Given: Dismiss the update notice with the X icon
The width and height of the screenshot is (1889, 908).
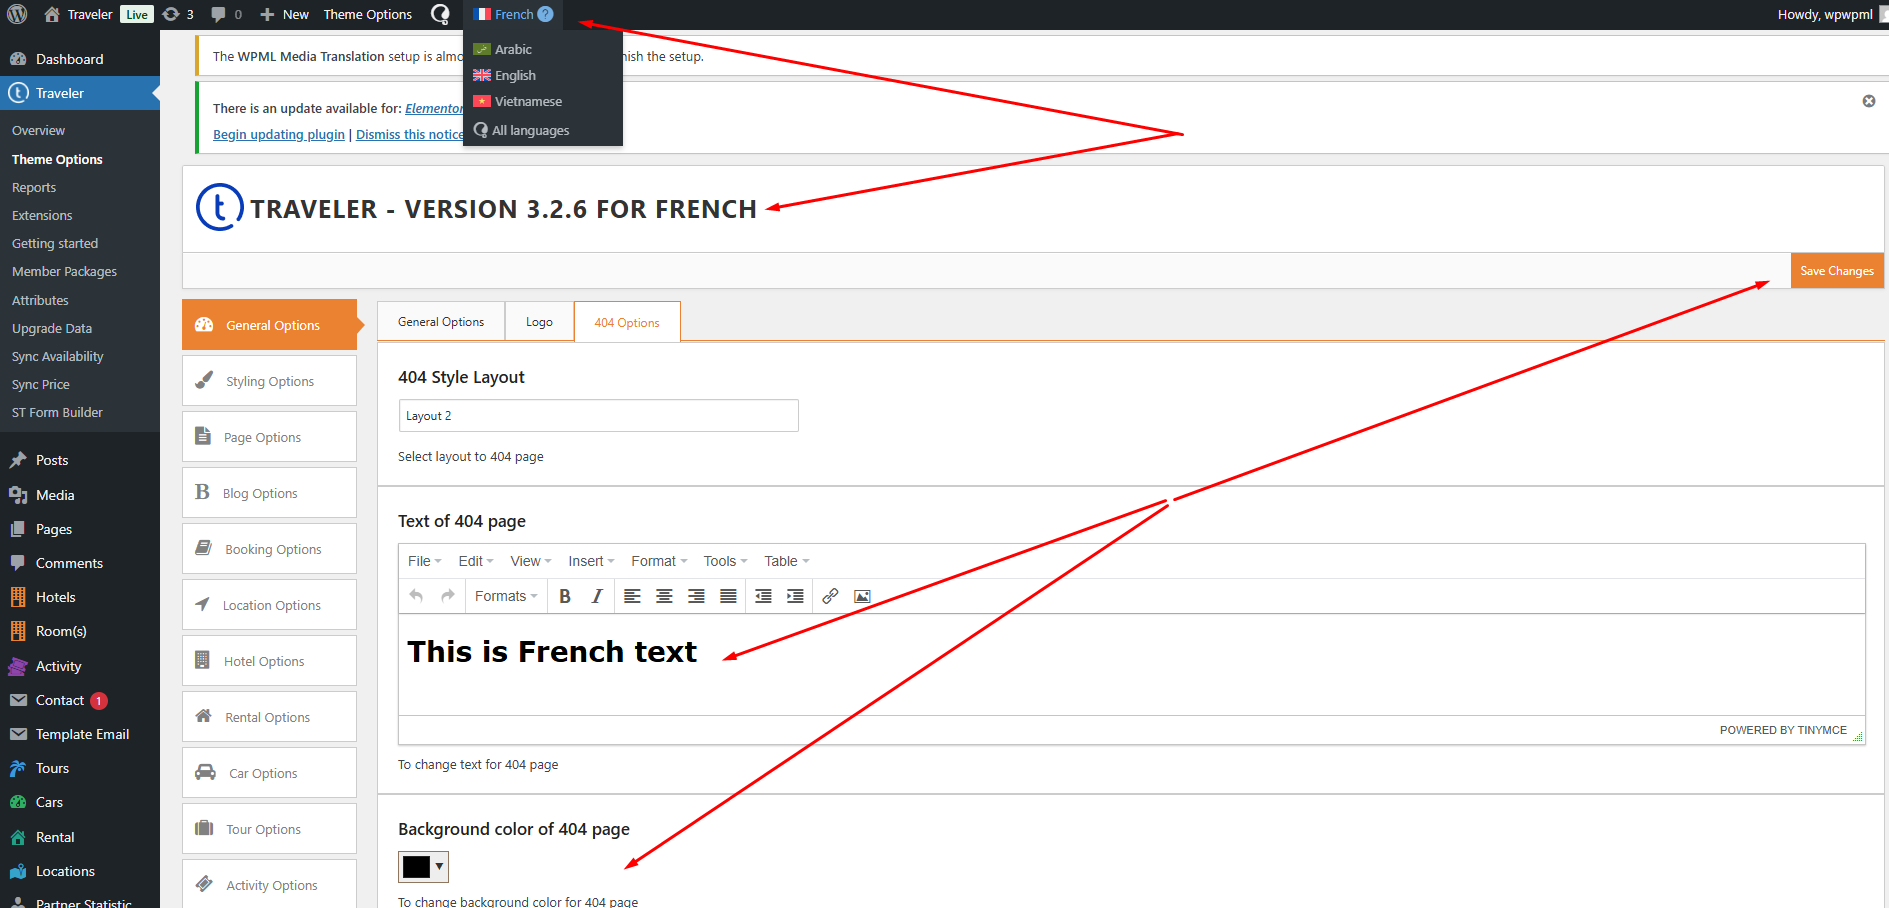Looking at the screenshot, I should [1868, 101].
